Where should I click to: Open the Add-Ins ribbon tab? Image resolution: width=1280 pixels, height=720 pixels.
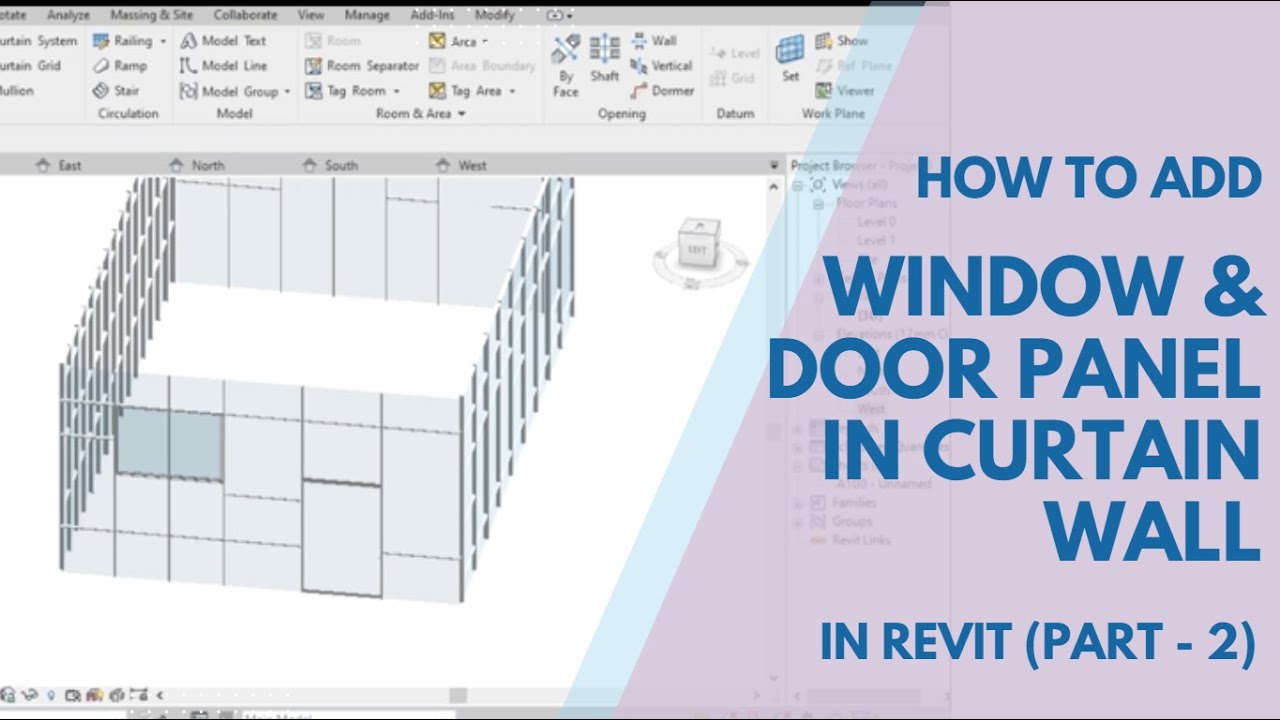coord(432,15)
